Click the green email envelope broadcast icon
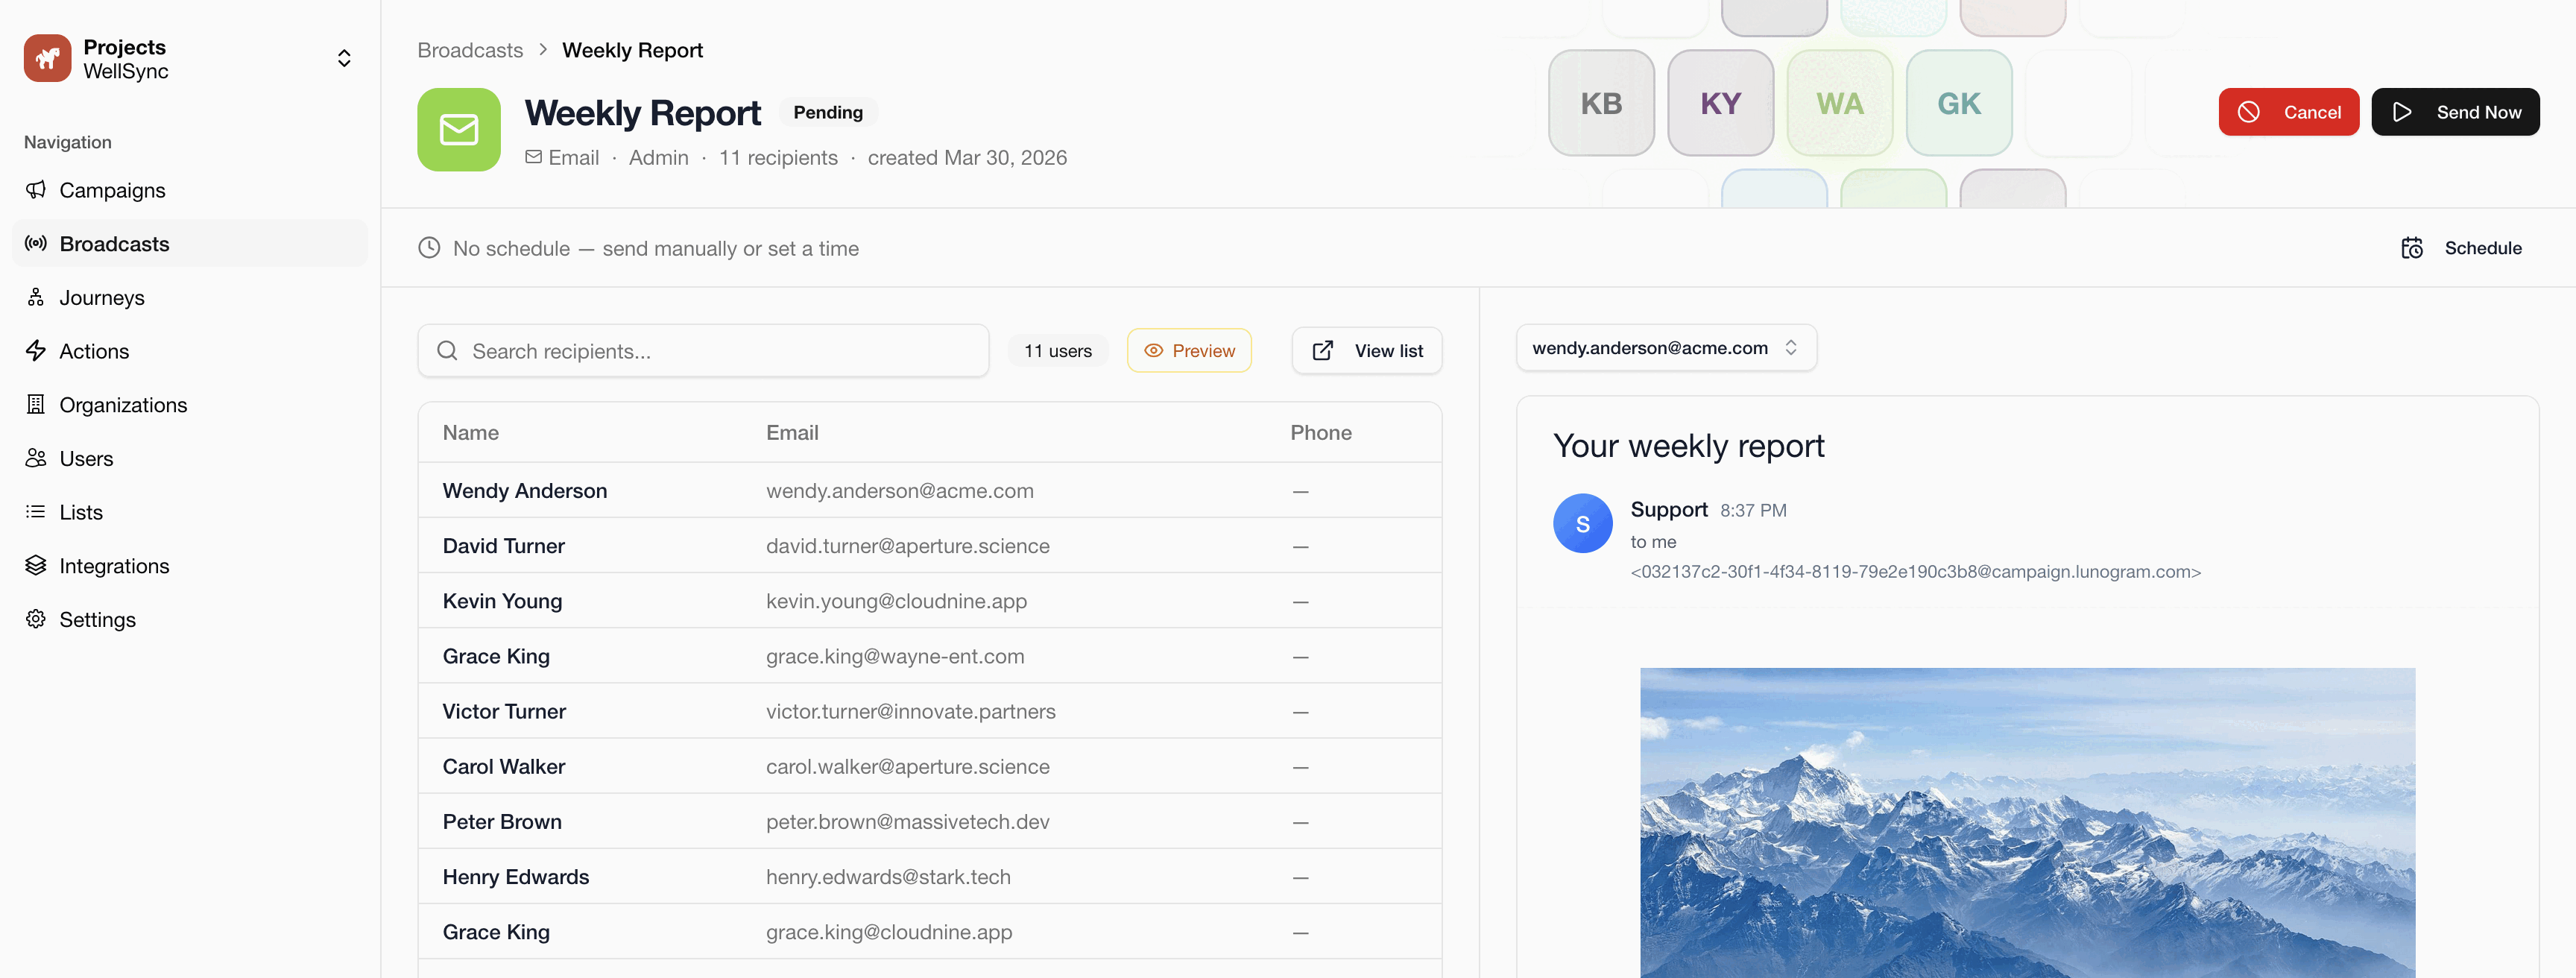This screenshot has width=2576, height=978. pos(459,130)
